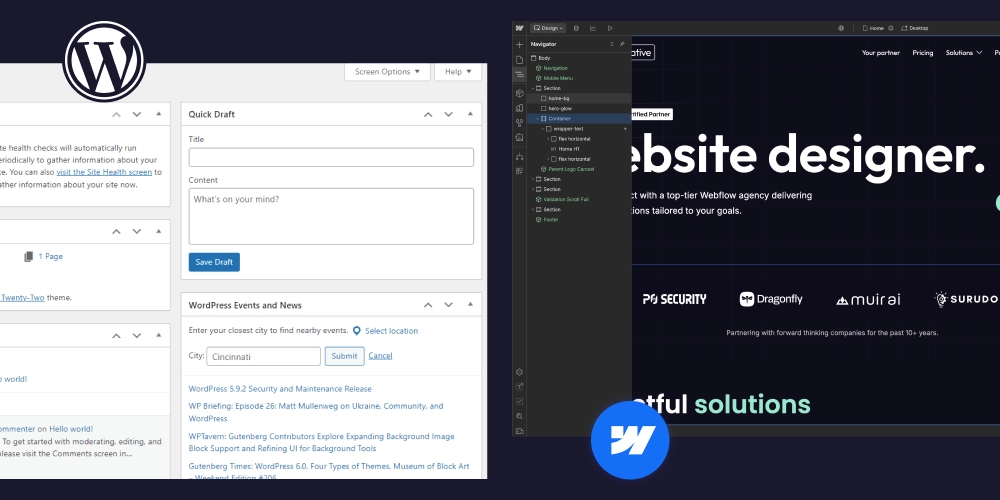Click the Quick Draft Title field
Viewport: 1000px width, 500px height.
331,158
